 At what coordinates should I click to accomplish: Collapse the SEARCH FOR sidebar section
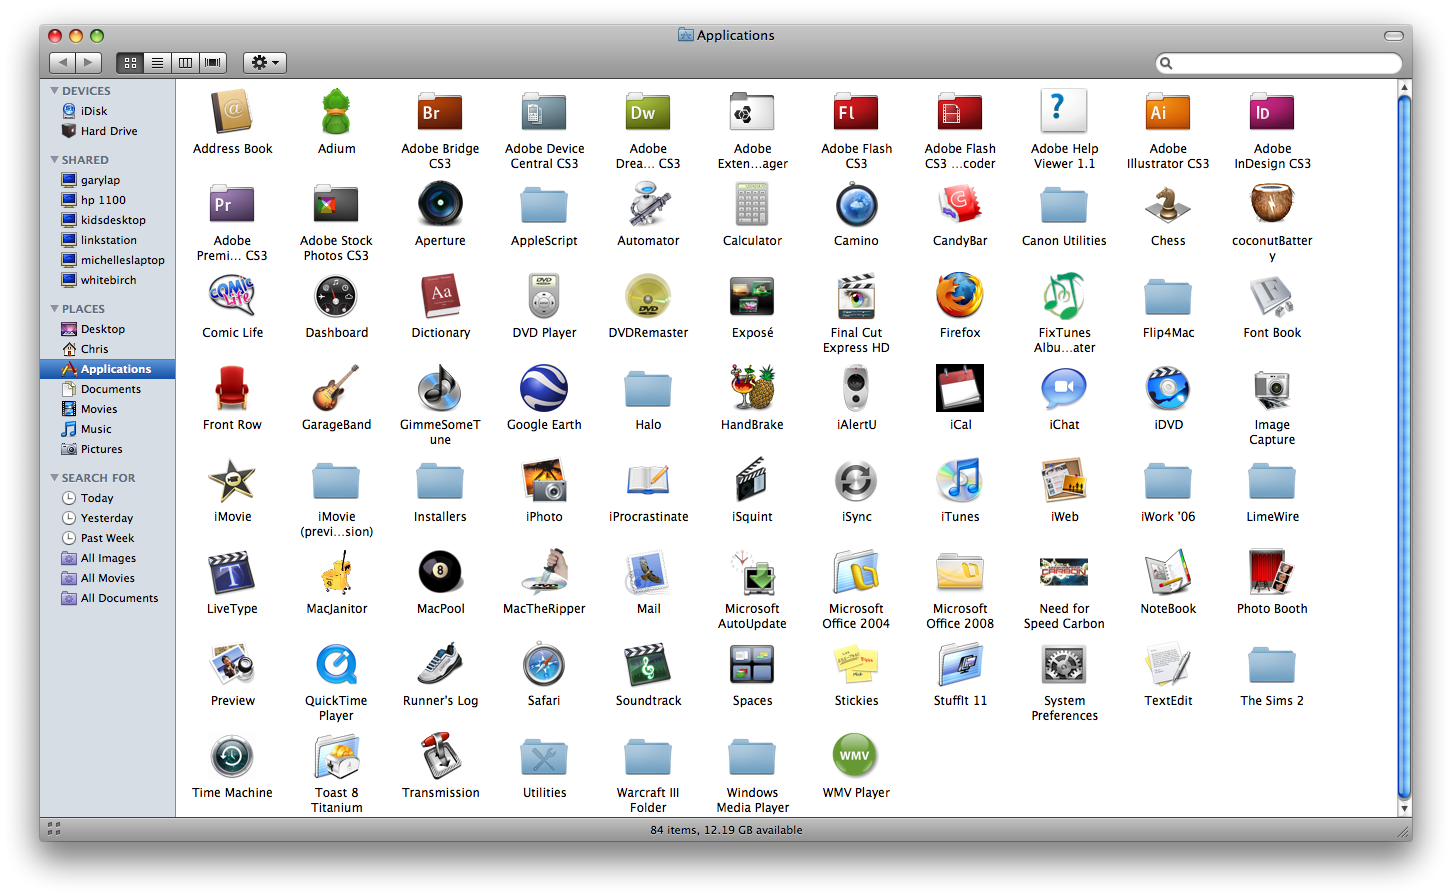pyautogui.click(x=54, y=478)
